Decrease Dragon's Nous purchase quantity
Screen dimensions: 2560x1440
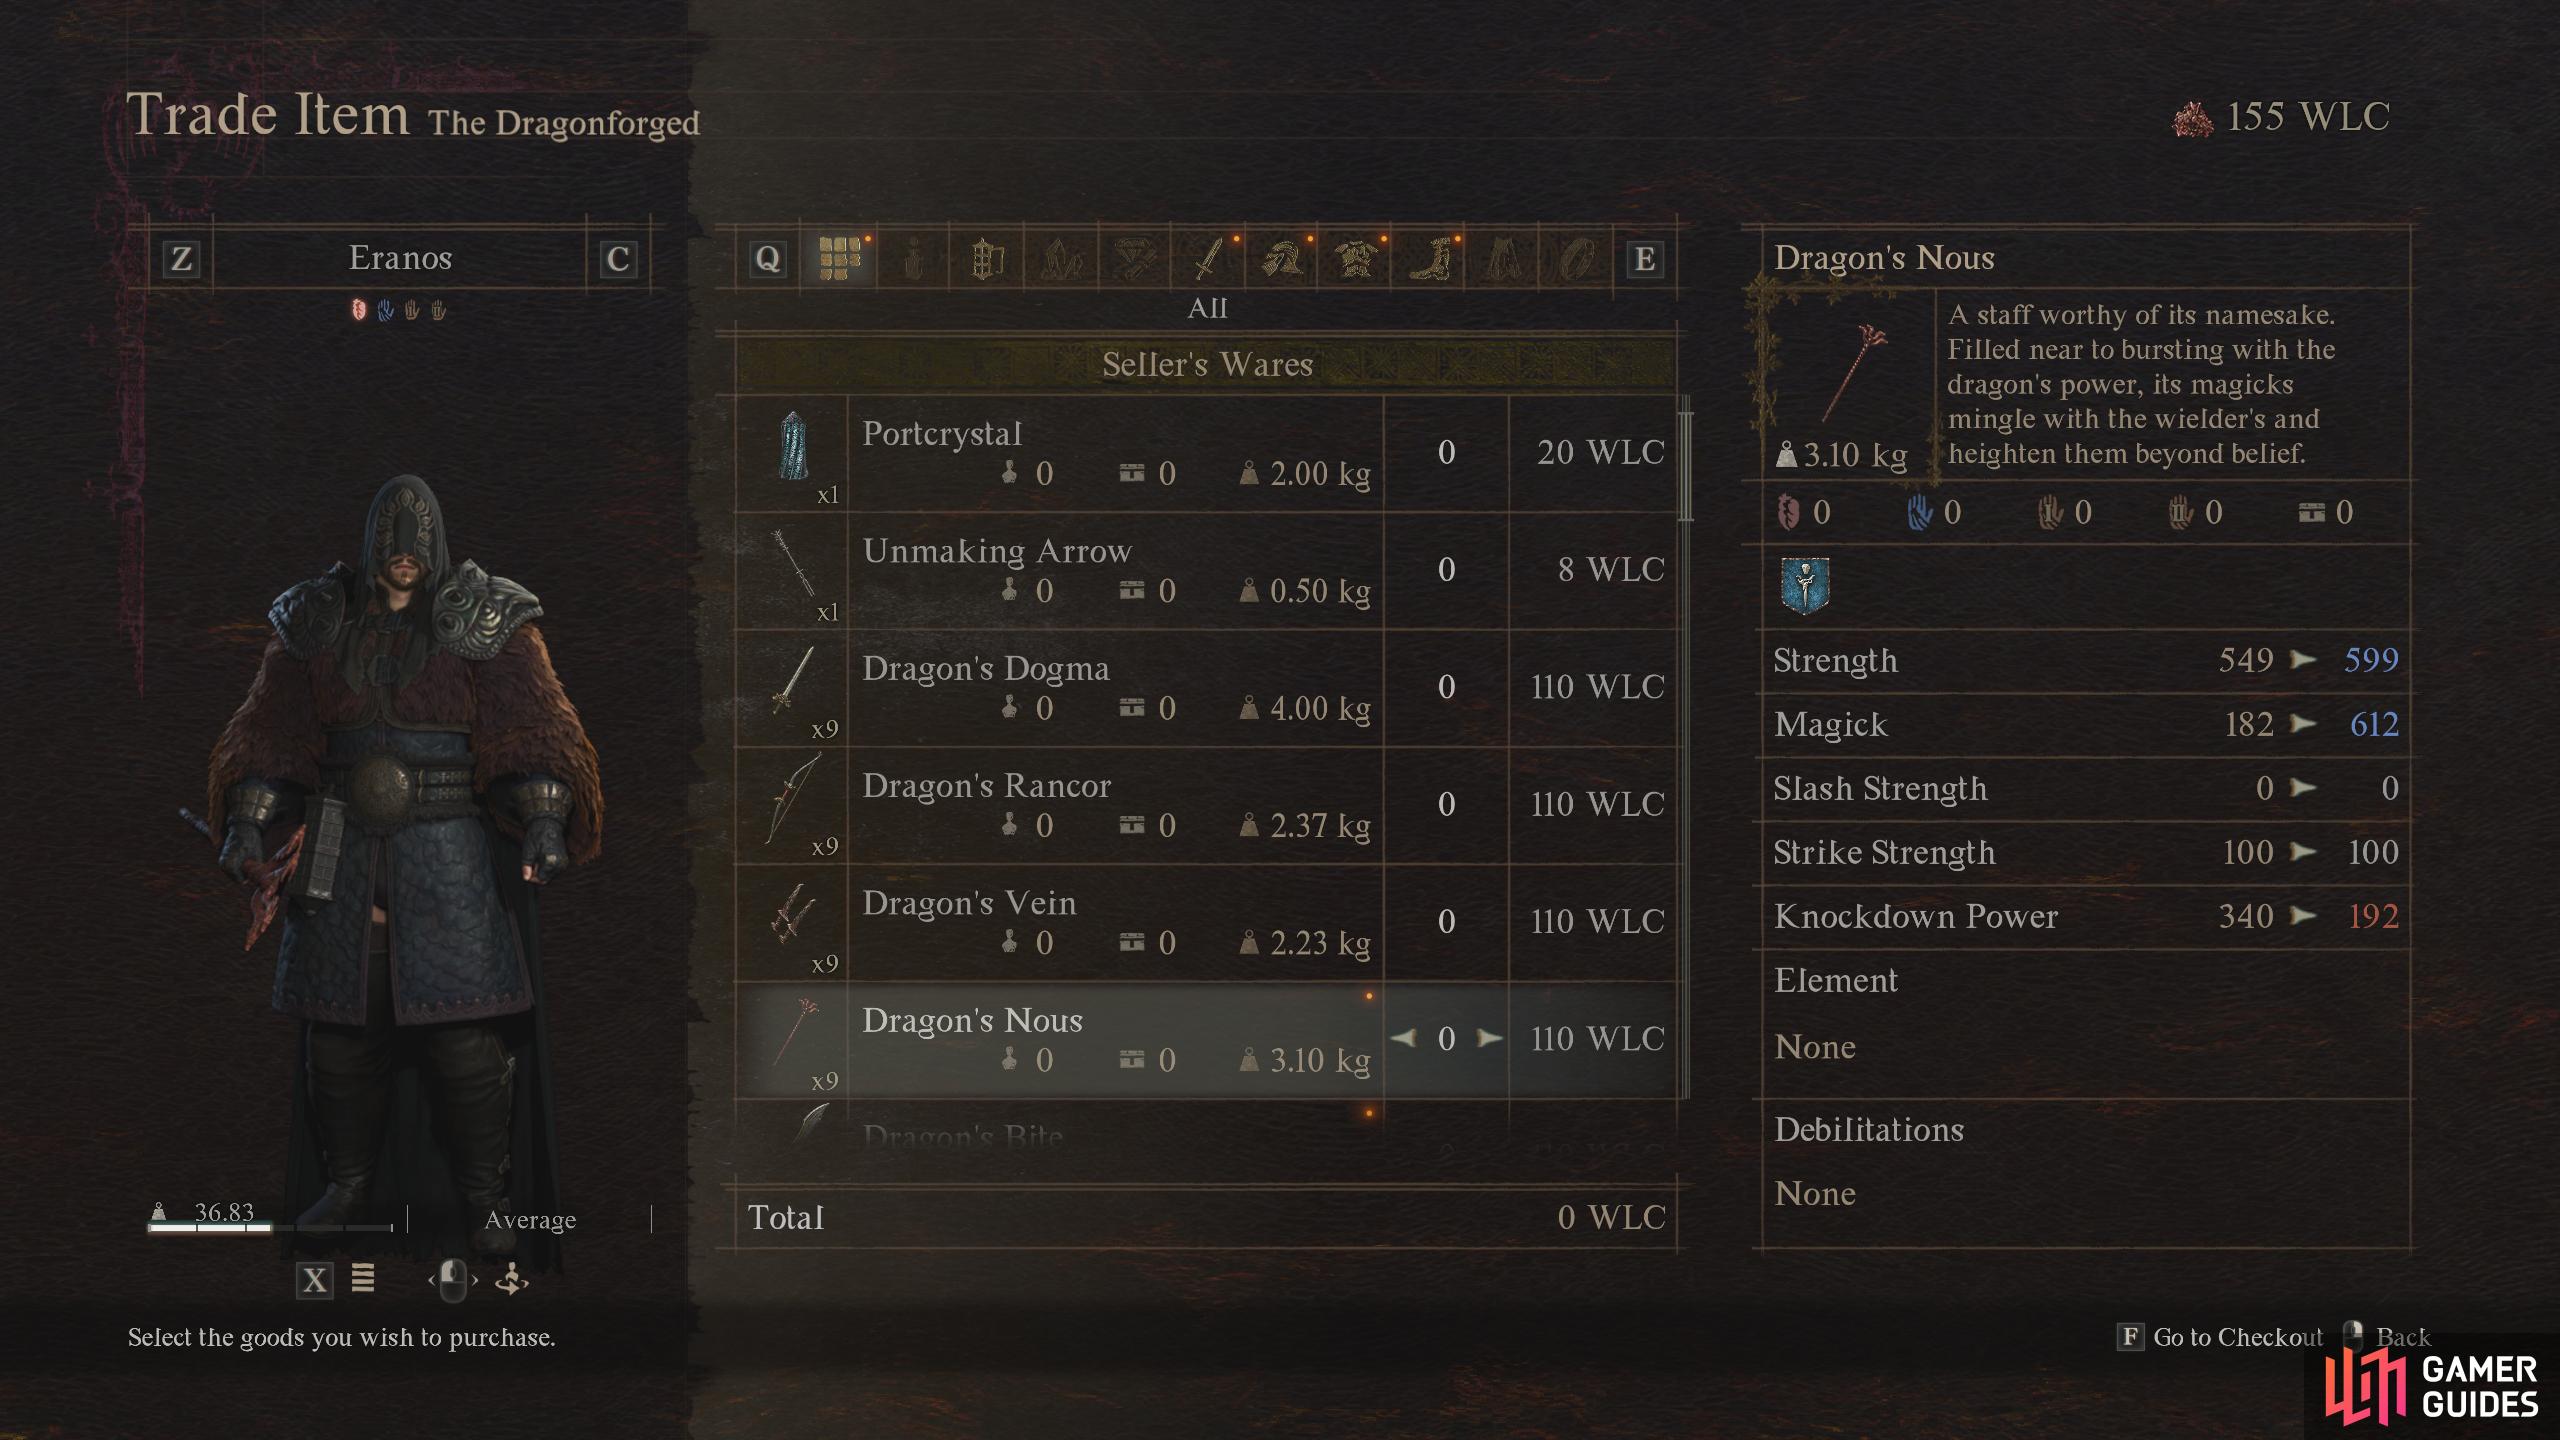[x=1403, y=1038]
